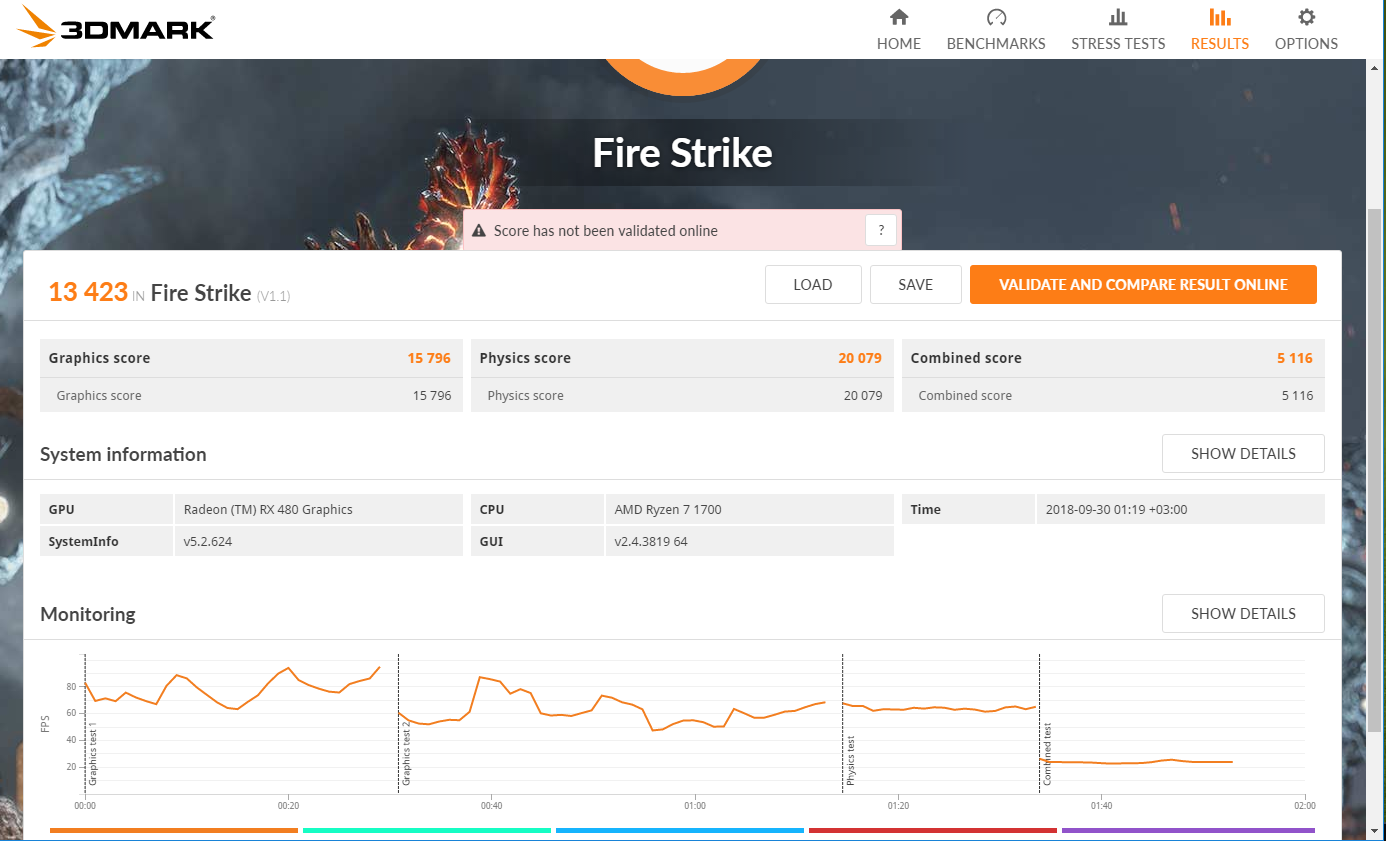Click the 02:00 time label on chart axis
This screenshot has width=1386, height=841.
[x=1304, y=805]
